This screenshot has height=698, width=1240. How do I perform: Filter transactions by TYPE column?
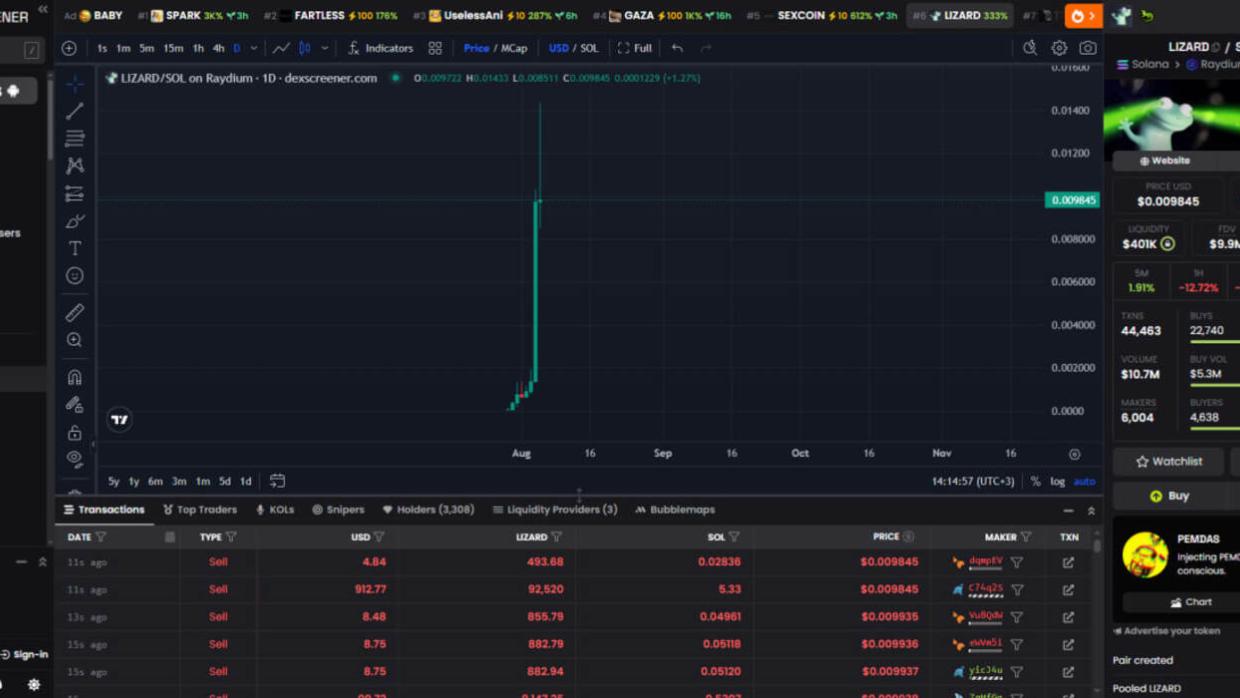coord(231,537)
